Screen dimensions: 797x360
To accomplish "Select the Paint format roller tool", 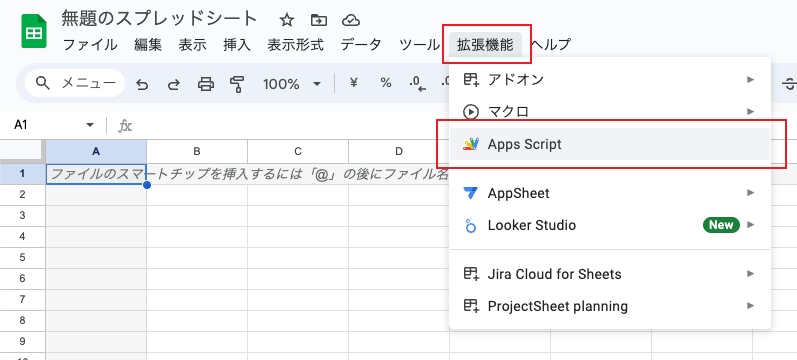I will pyautogui.click(x=237, y=84).
